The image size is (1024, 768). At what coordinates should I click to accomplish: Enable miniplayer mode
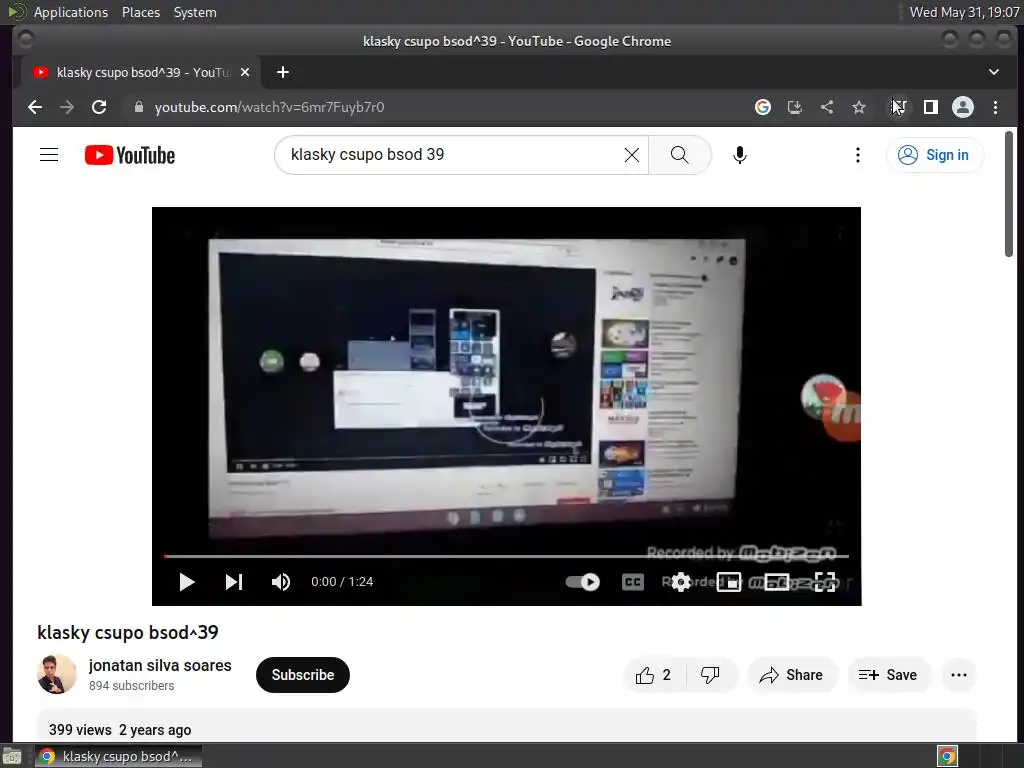pyautogui.click(x=729, y=582)
